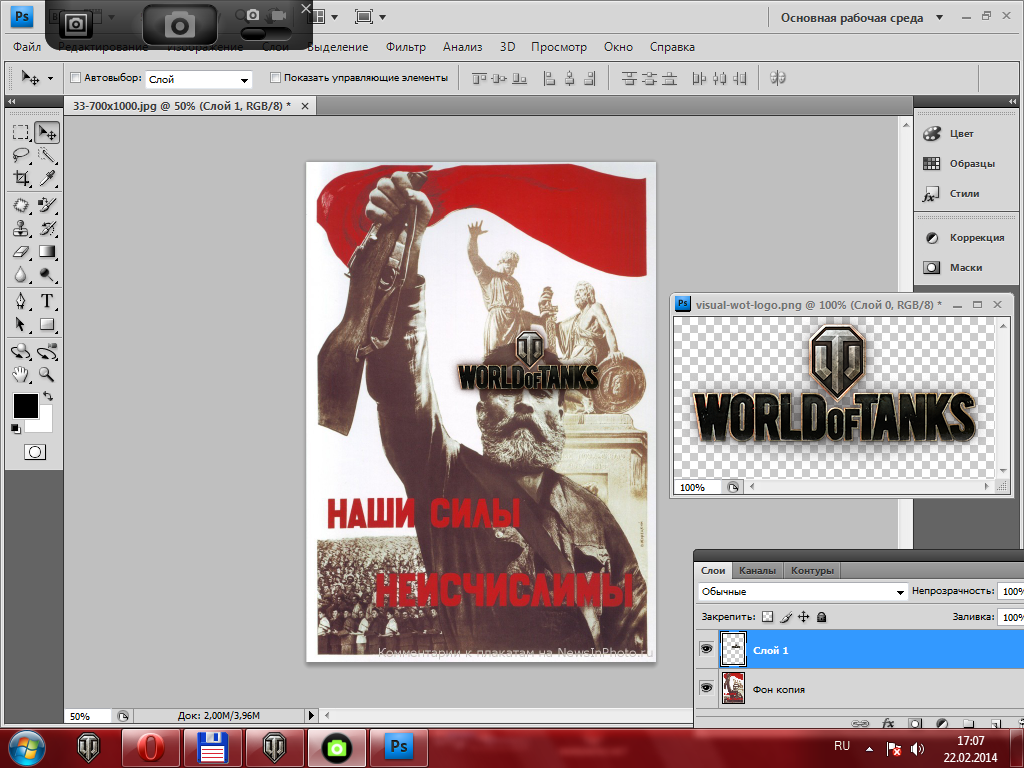Expand the document status info arrow
Screen dimensions: 1024x768
click(x=312, y=715)
